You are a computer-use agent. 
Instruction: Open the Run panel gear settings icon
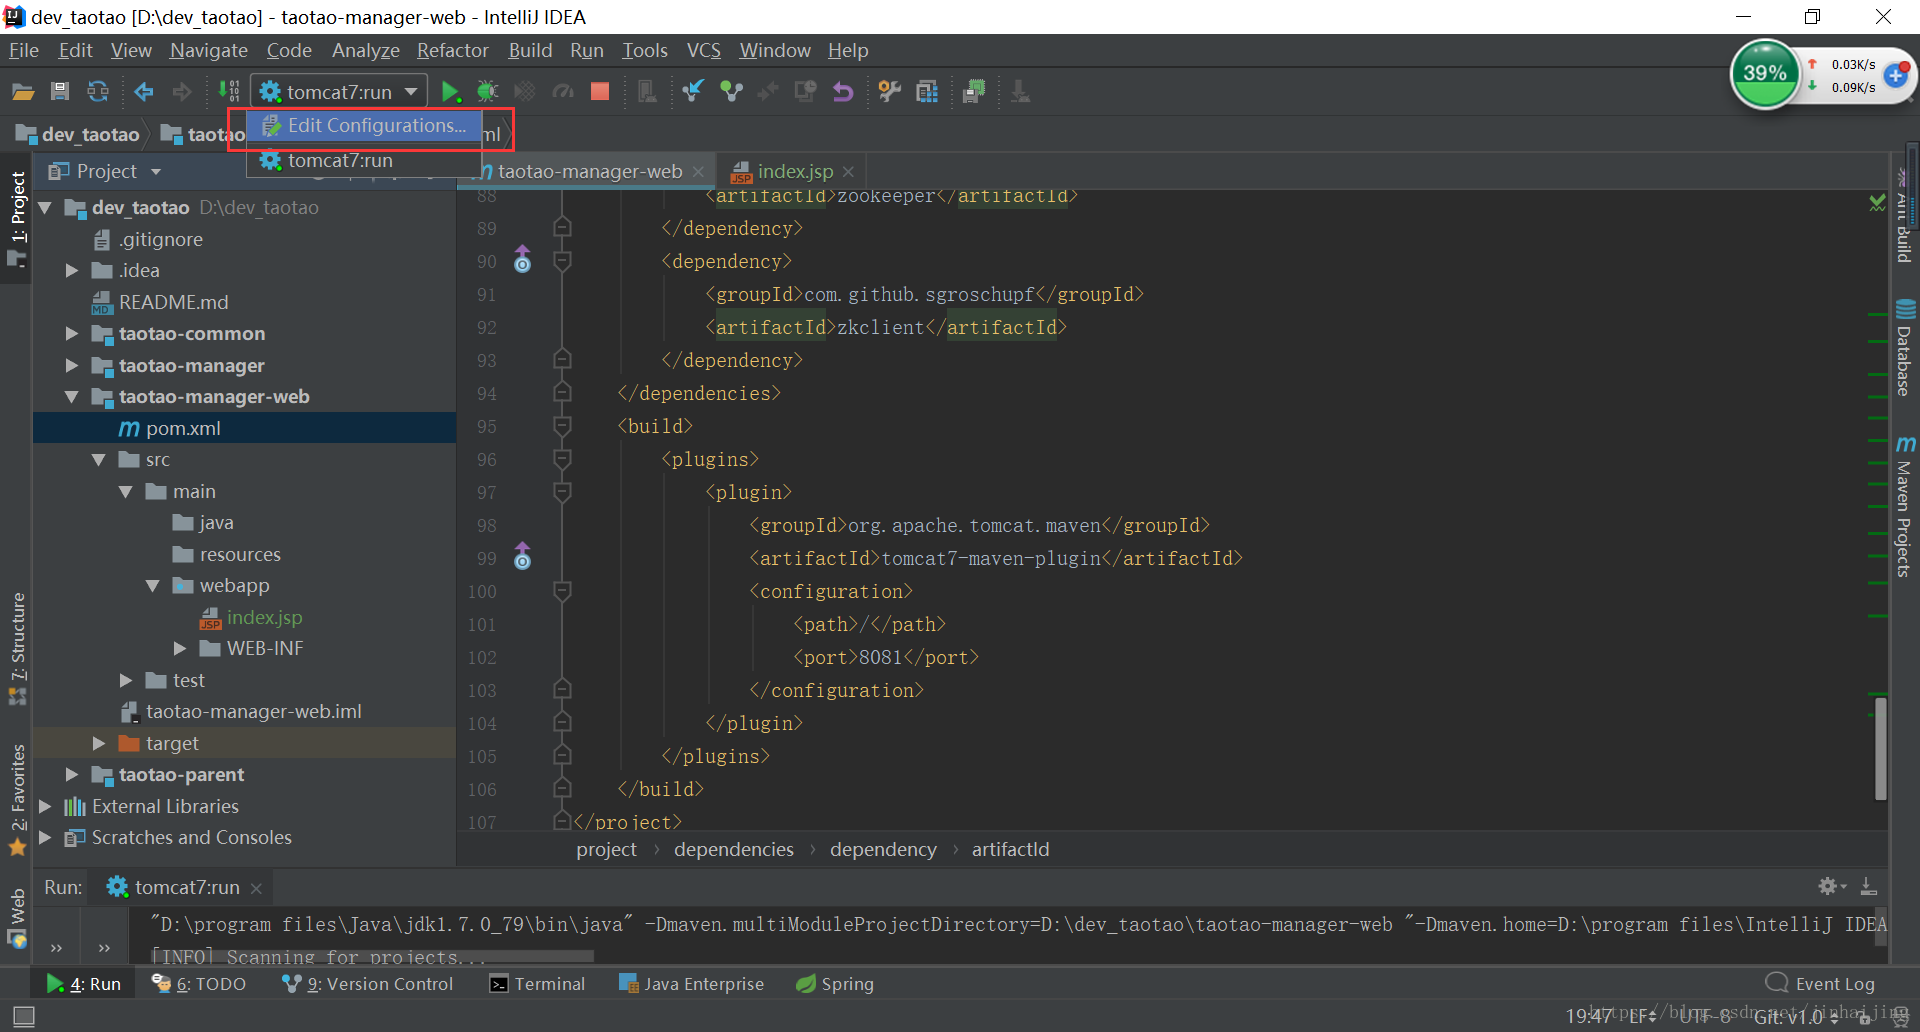click(x=1830, y=886)
